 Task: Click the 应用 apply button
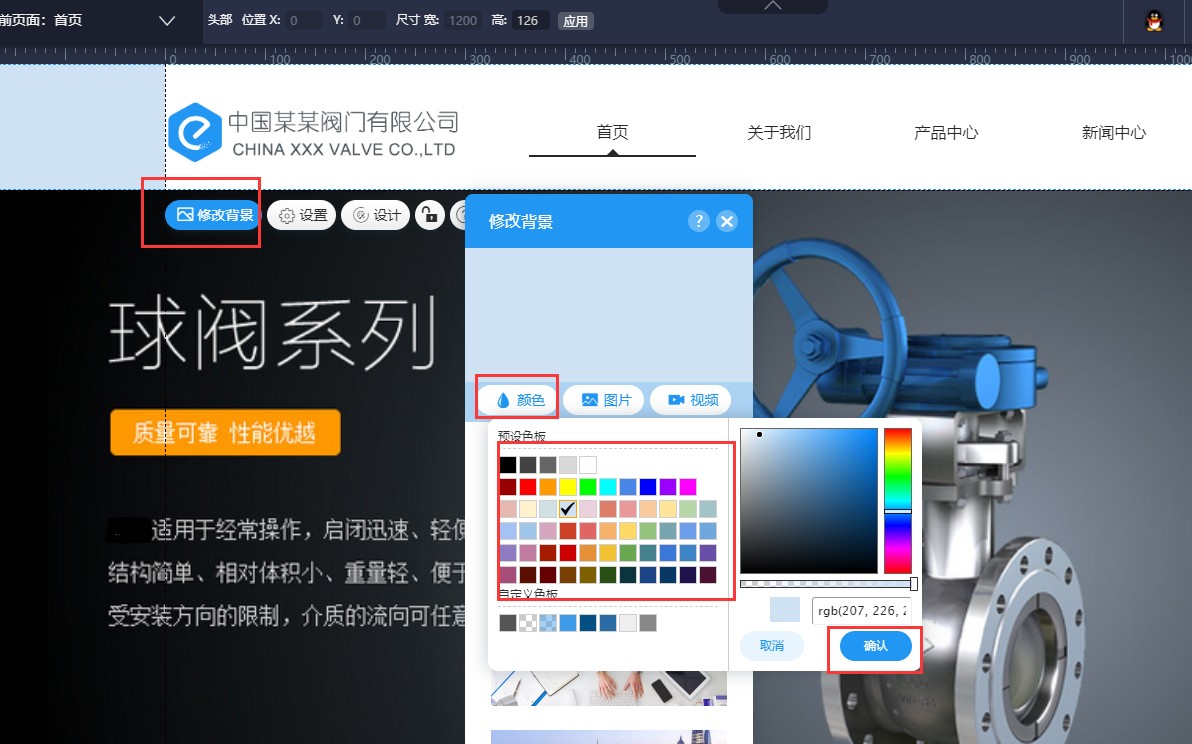[575, 21]
